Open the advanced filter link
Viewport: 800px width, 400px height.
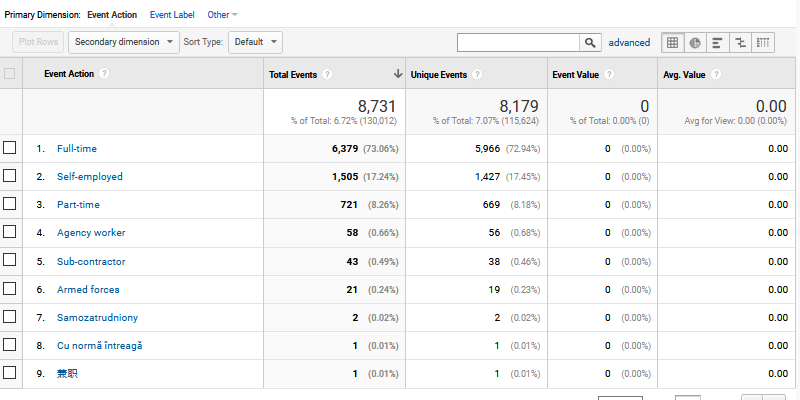629,42
